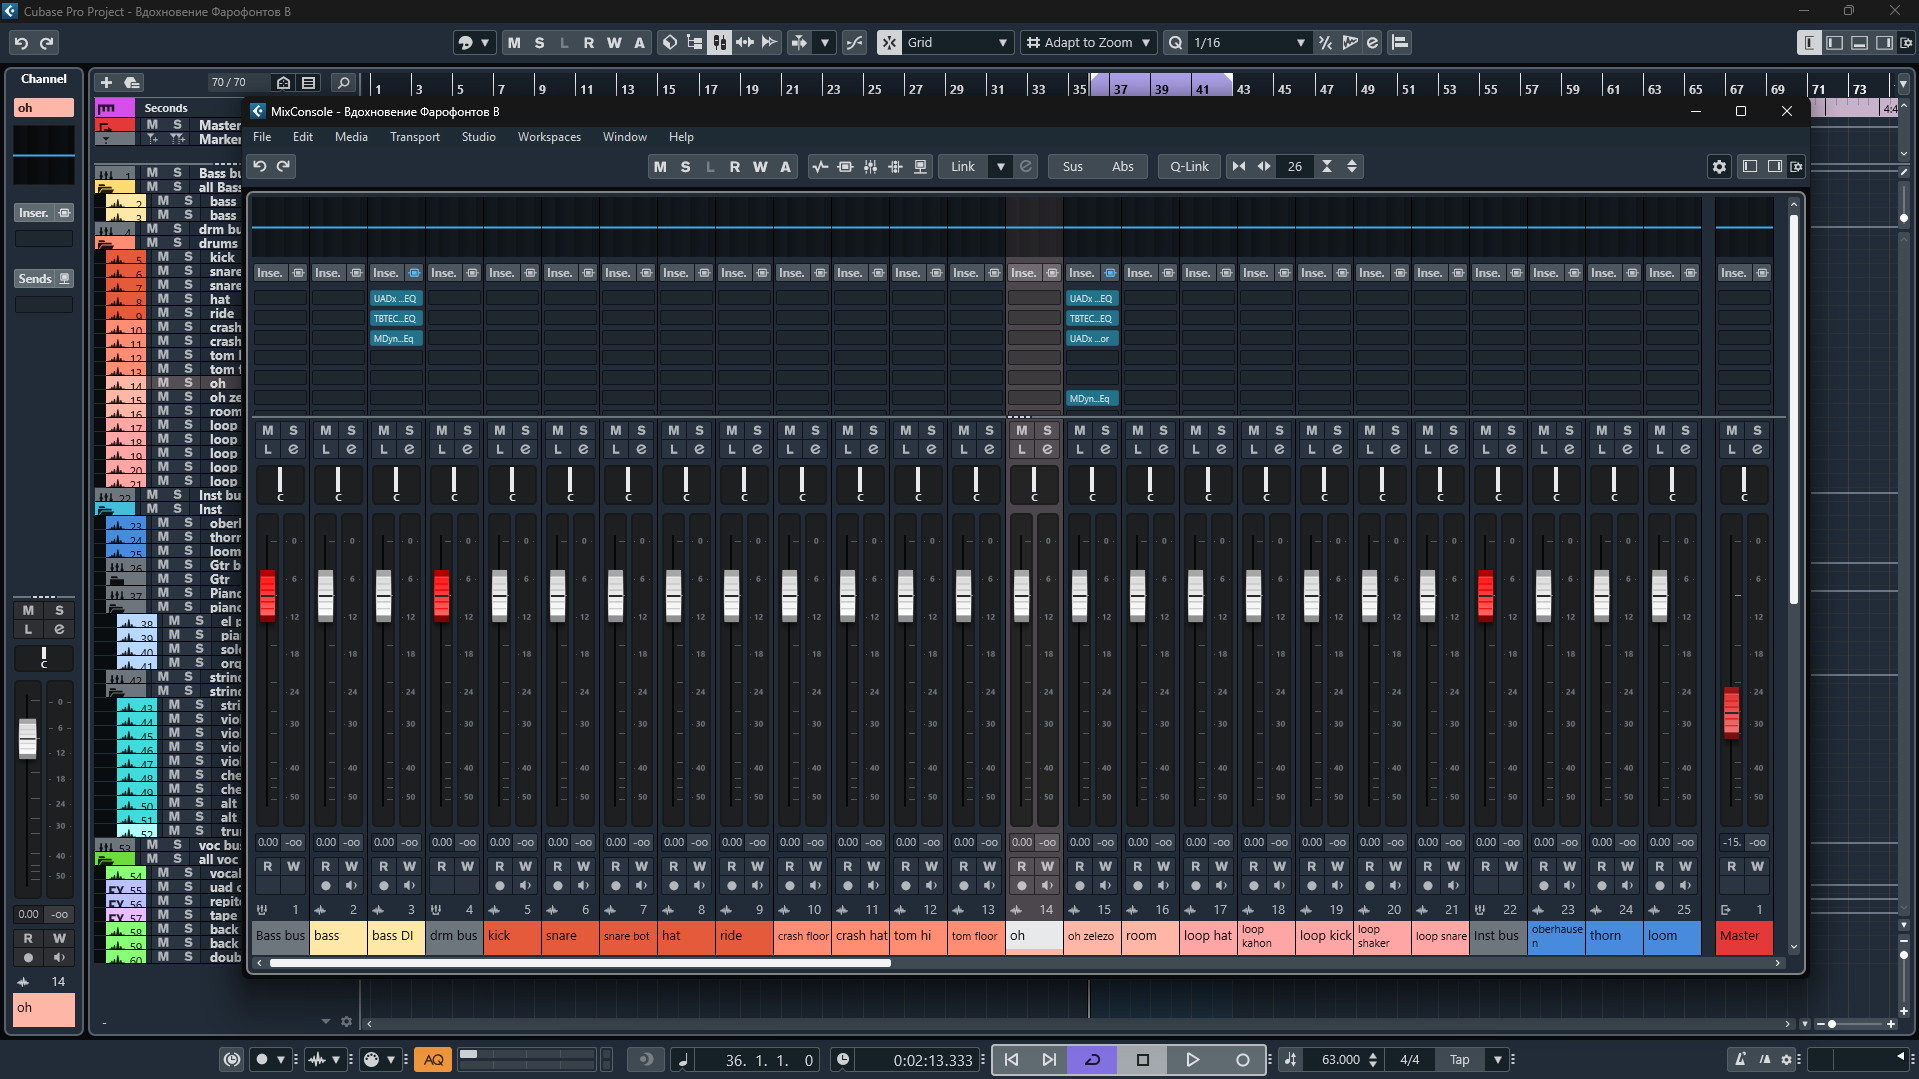1919x1079 pixels.
Task: Click redo in the MixConsole toolbar
Action: (284, 167)
